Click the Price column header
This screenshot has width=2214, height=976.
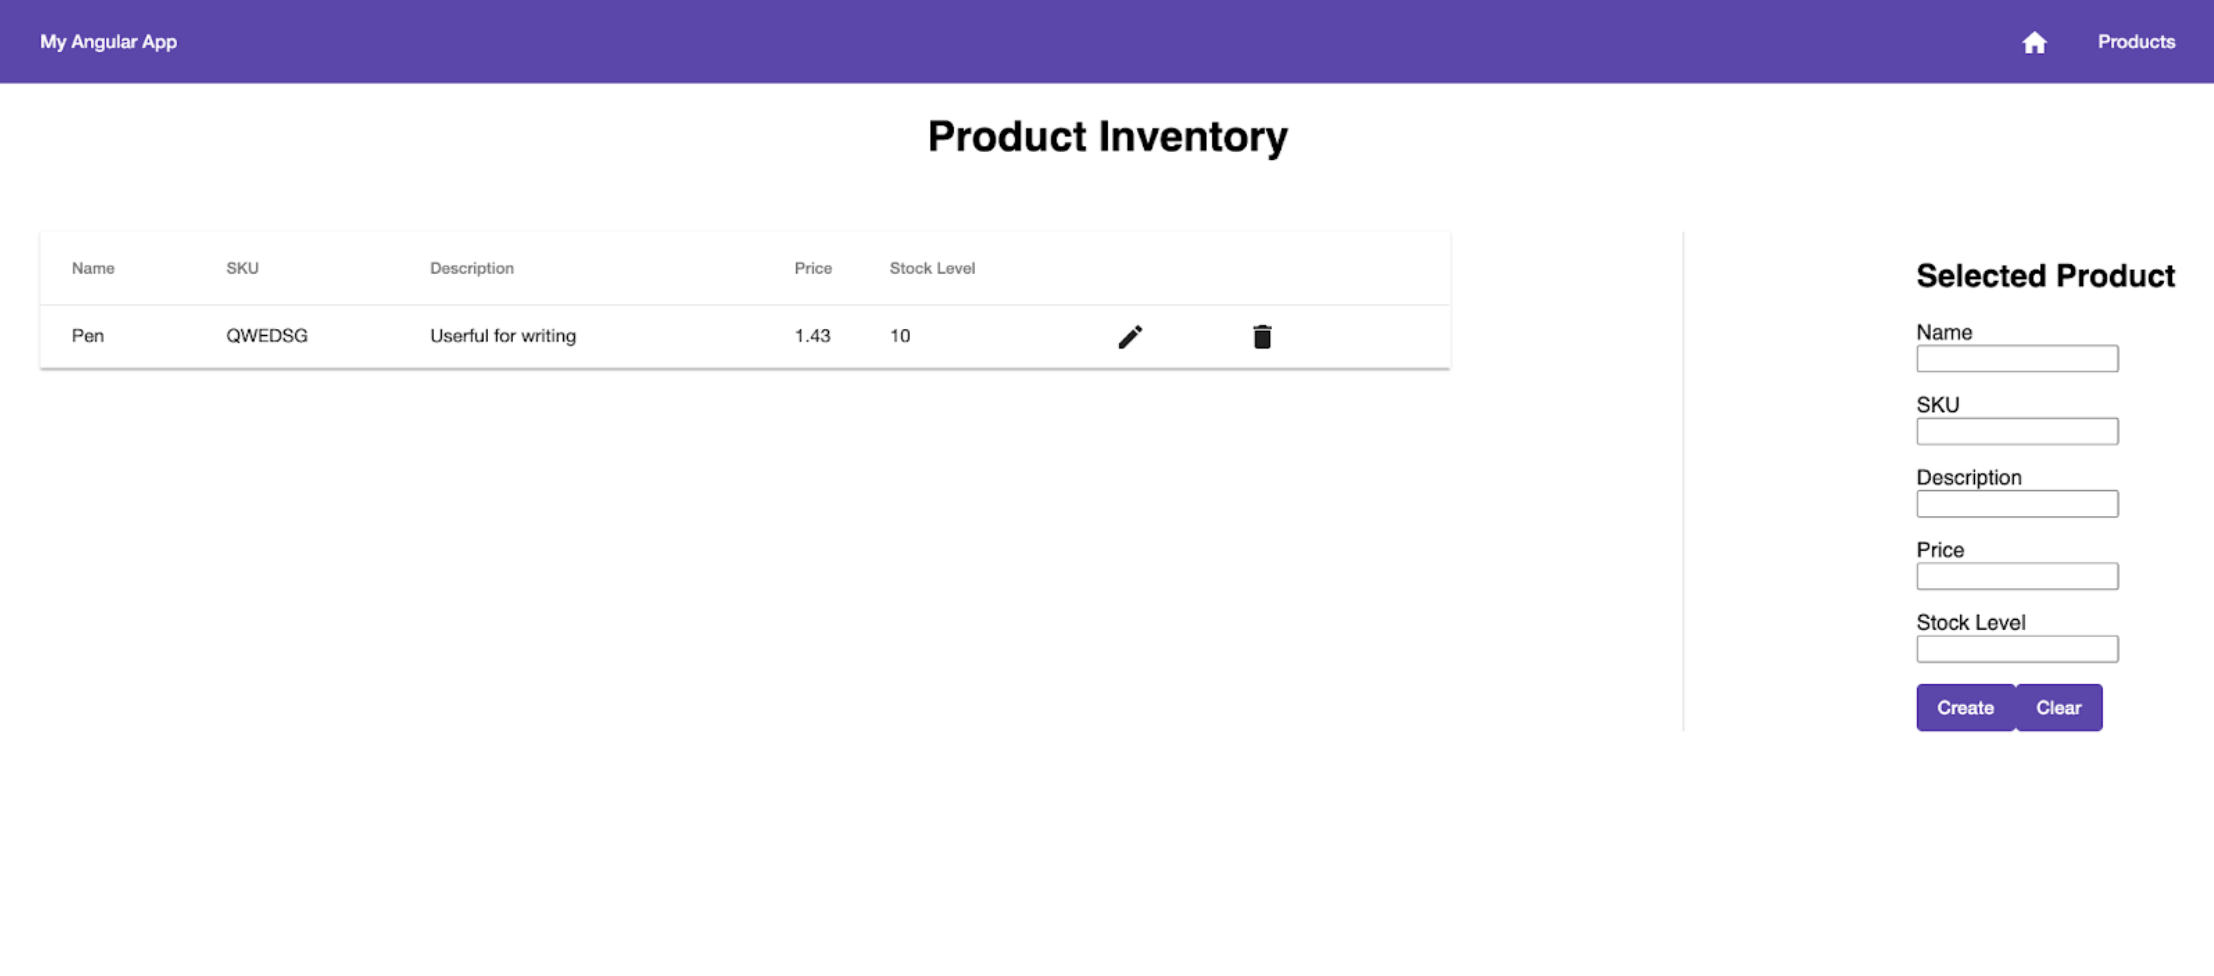click(813, 268)
